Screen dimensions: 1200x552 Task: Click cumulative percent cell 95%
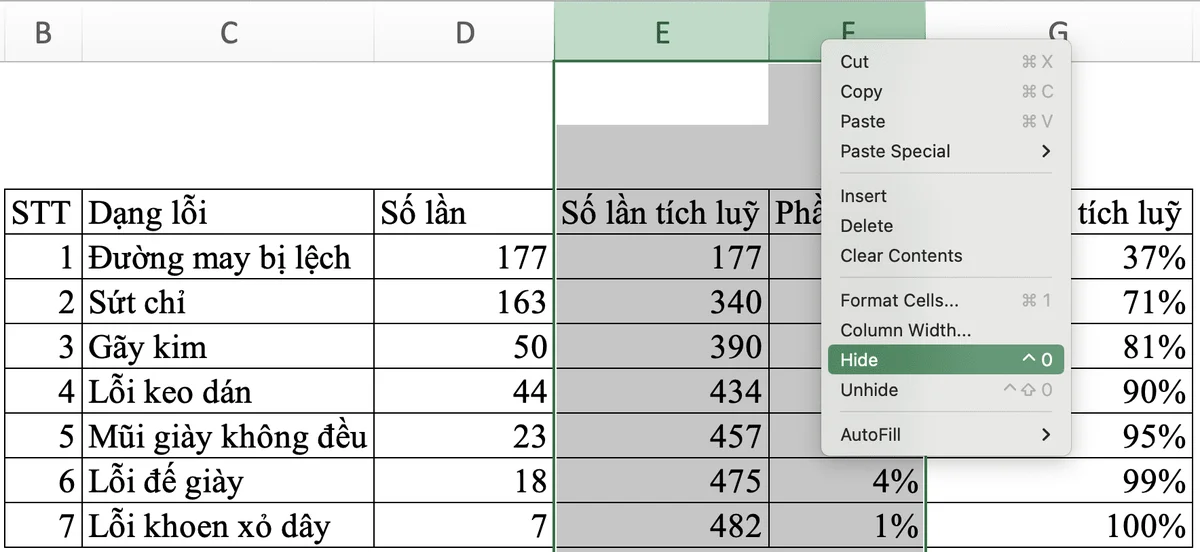coord(1130,436)
